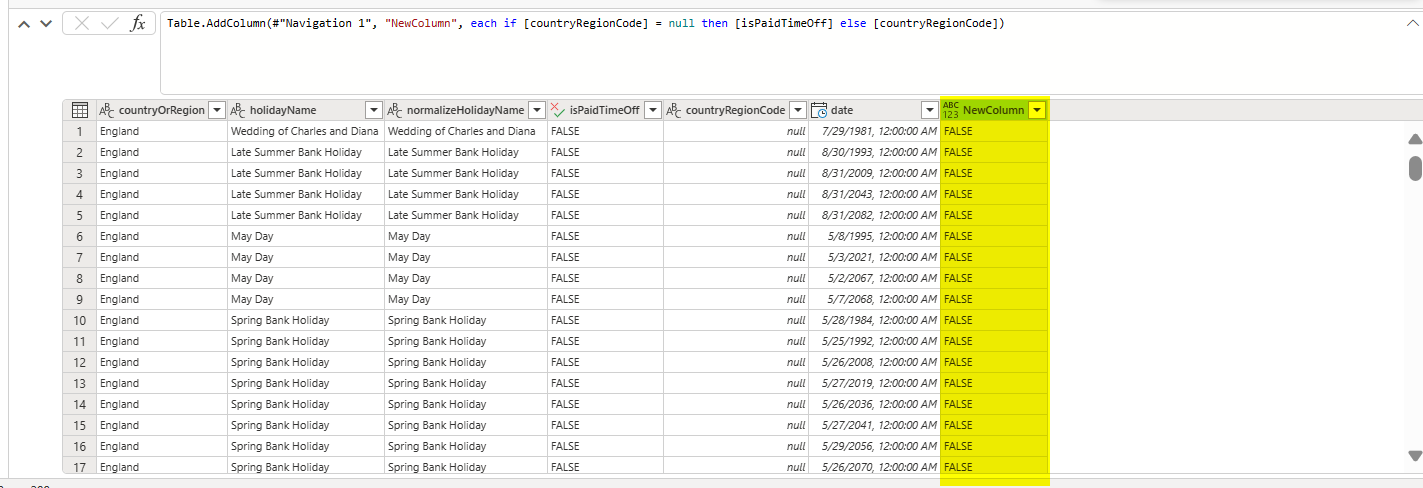Screen dimensions: 1423x488
Task: Click holidayName Spring Bank Holiday row 12
Action: tap(305, 362)
